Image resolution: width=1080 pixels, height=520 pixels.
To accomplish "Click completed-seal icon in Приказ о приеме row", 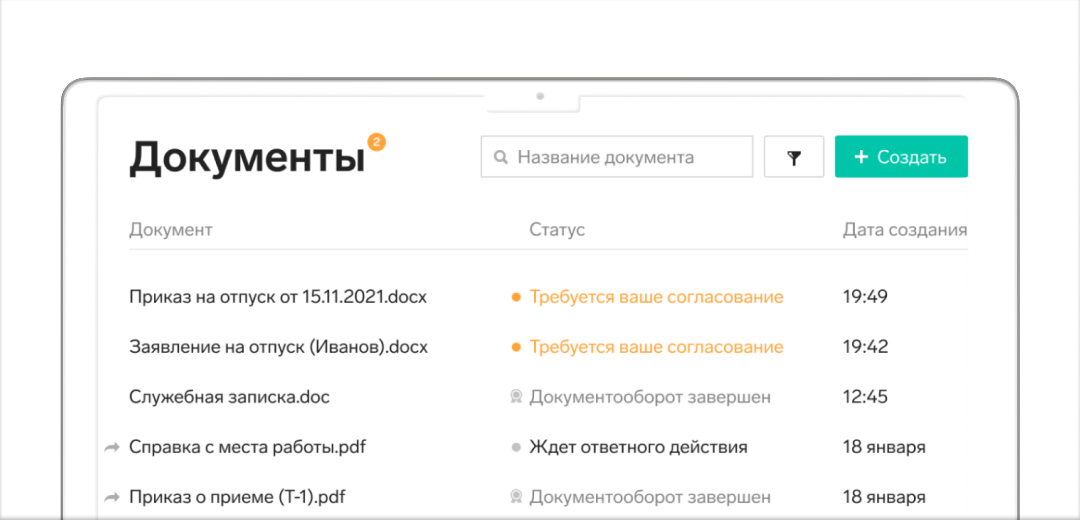I will 516,497.
